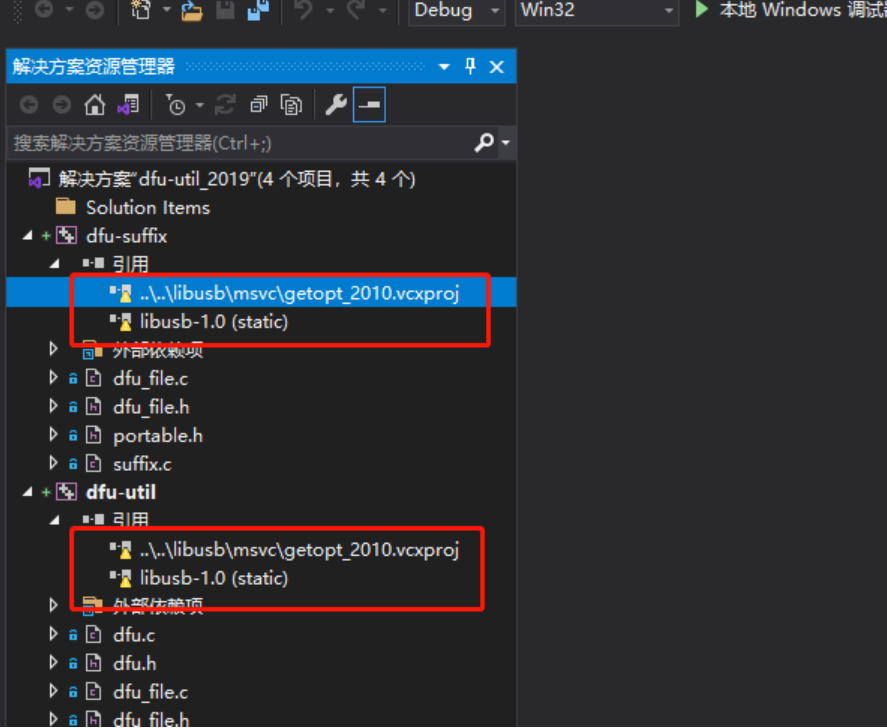
Task: Toggle the pin on the Solution Explorer panel
Action: tap(469, 66)
